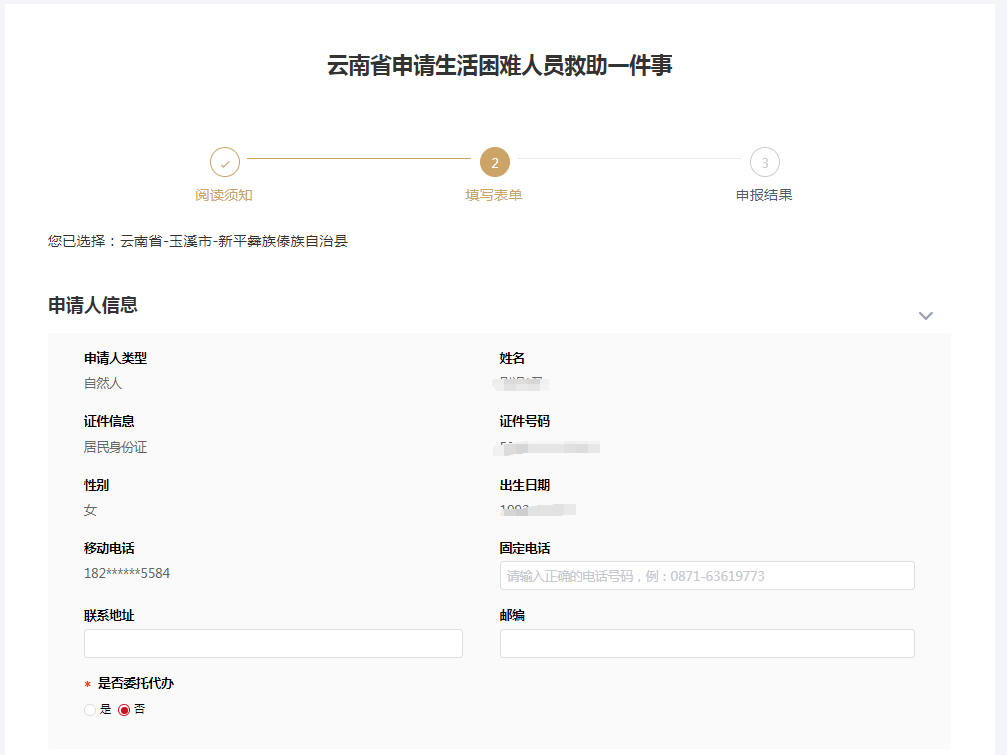Collapse the 申请人信息 section with its chevron

(x=925, y=315)
